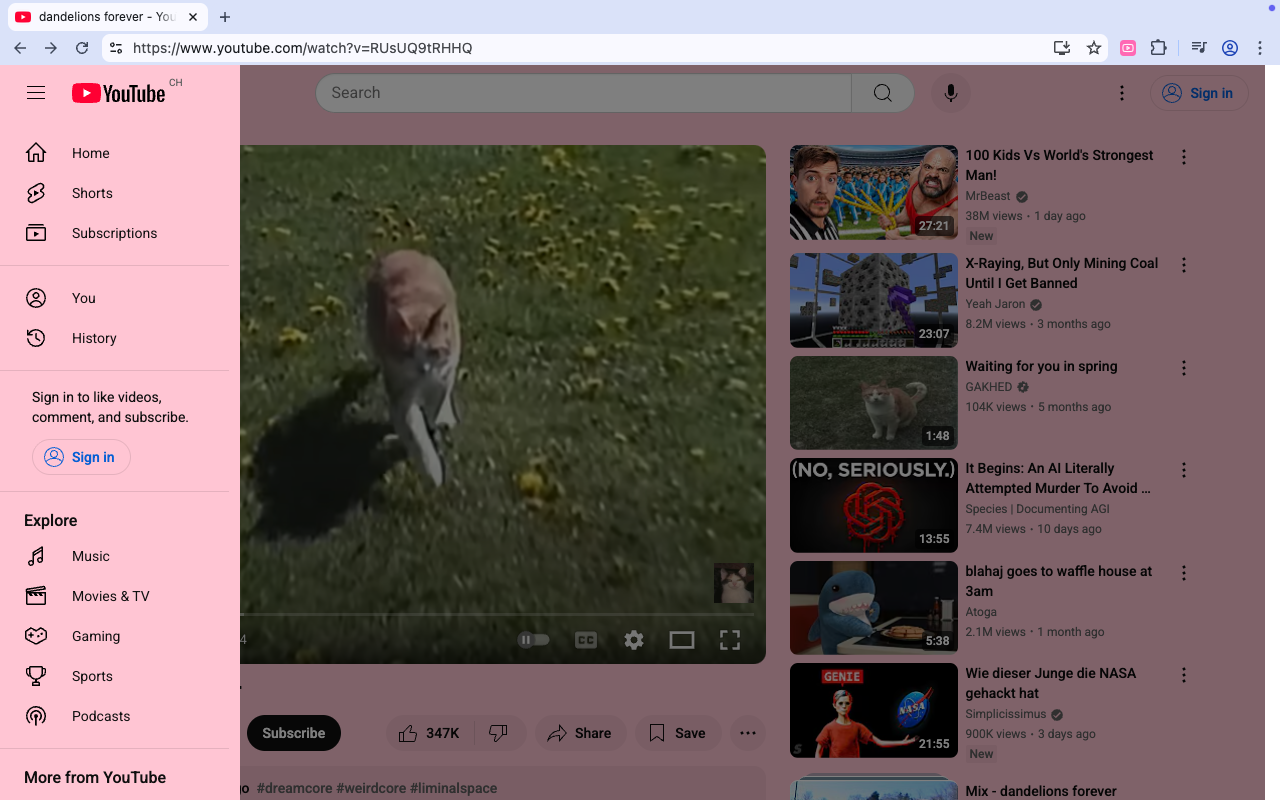Viewport: 1280px width, 800px height.
Task: Open the browser extensions puzzle icon
Action: [x=1158, y=48]
